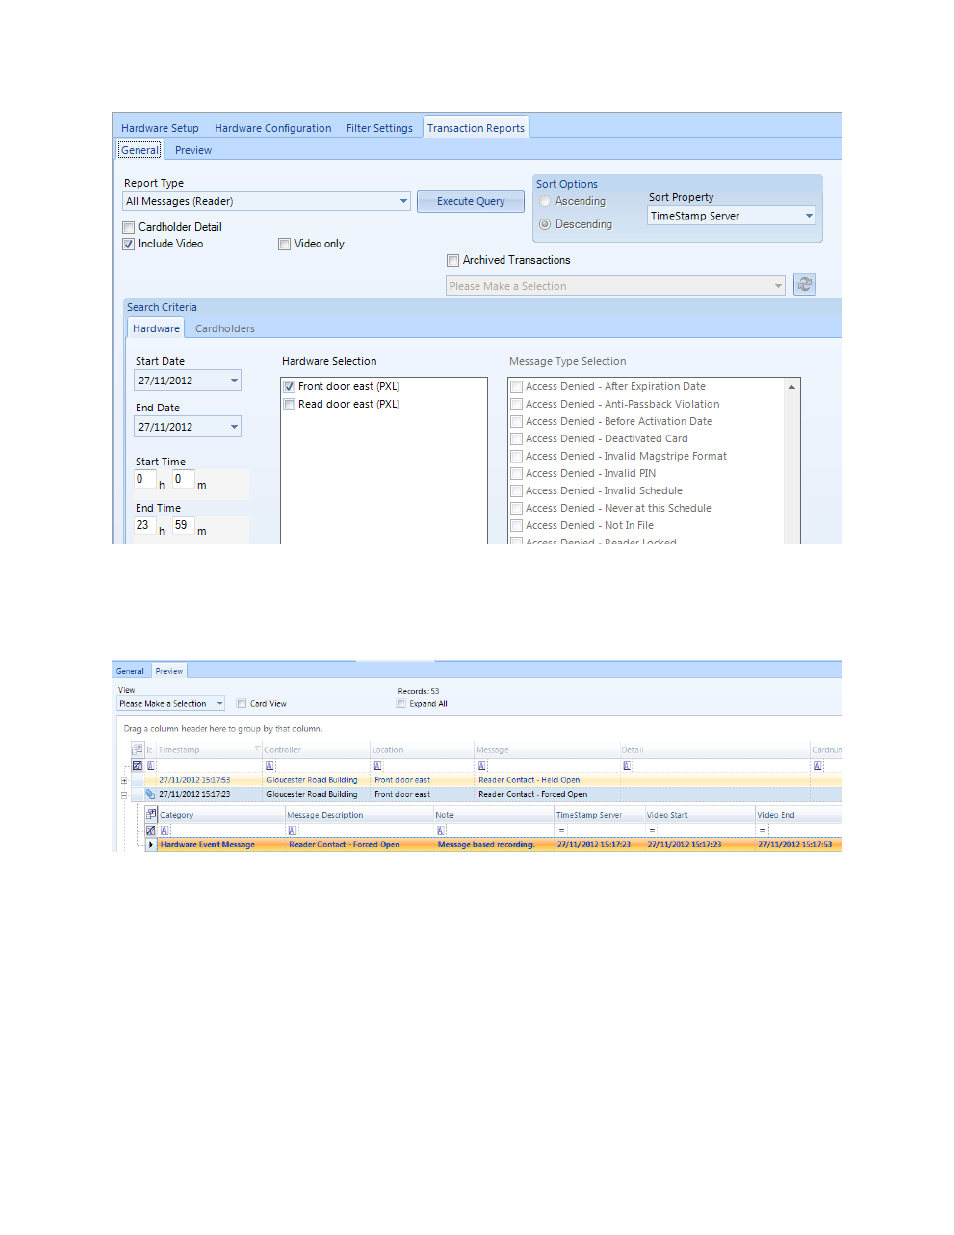Open the View dropdown in results panel
Image resolution: width=954 pixels, height=1235 pixels.
170,704
